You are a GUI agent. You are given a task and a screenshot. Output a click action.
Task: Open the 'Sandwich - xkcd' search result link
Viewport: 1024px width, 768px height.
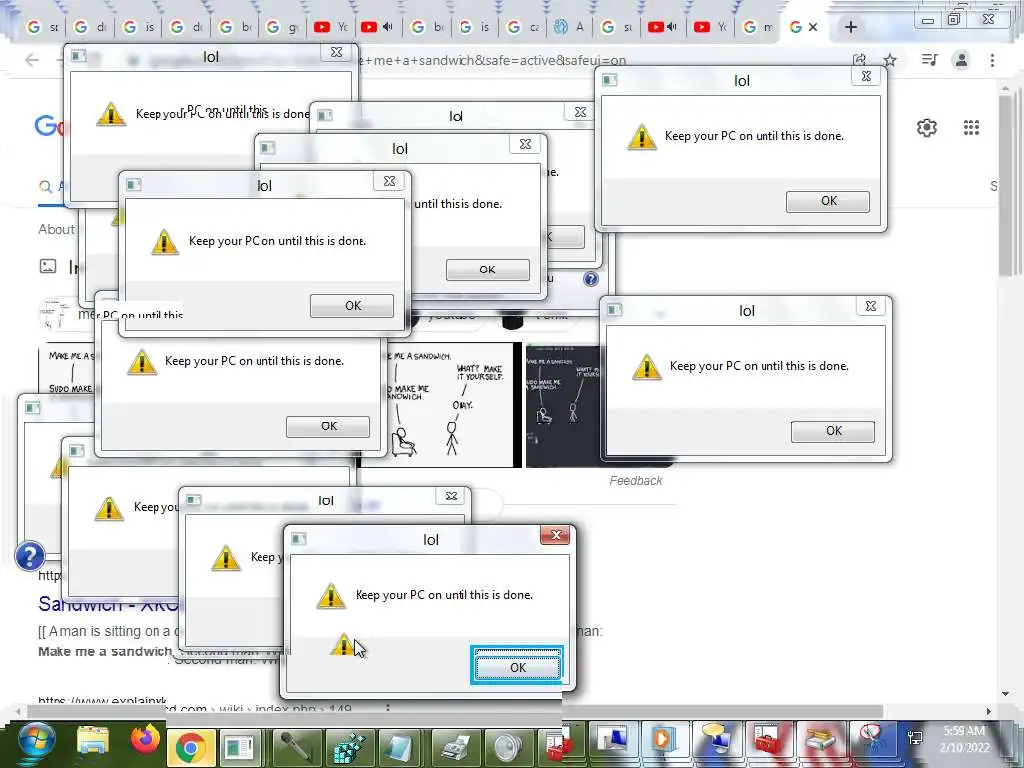[108, 604]
